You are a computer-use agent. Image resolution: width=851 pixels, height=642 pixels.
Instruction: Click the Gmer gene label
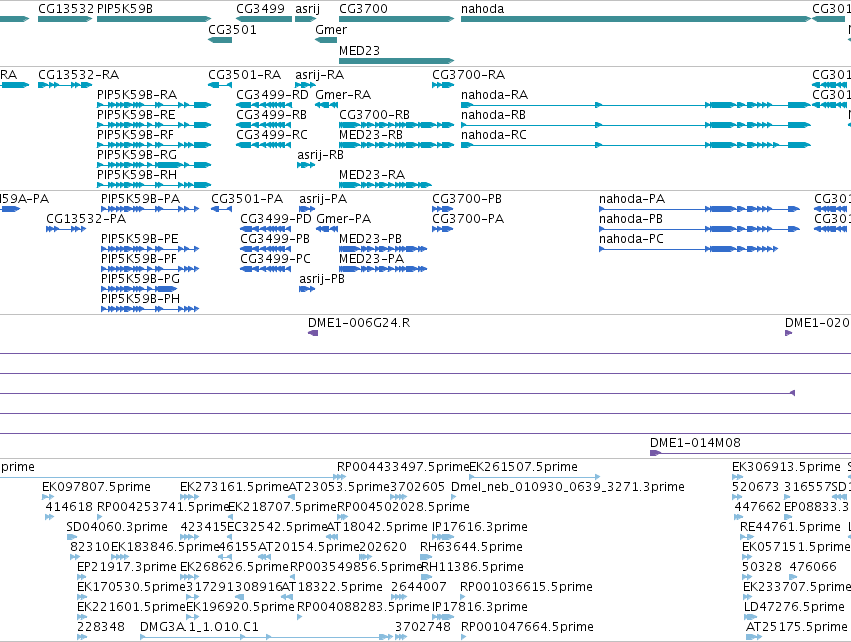(x=331, y=30)
